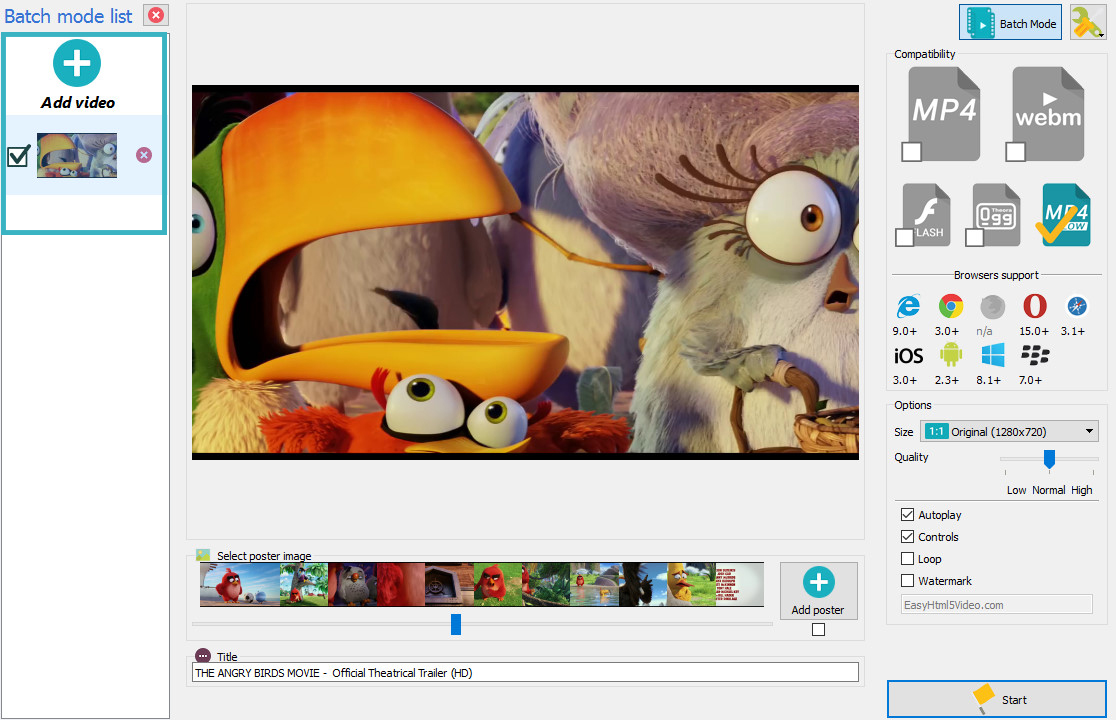Enable the Watermark checkbox

(x=908, y=581)
